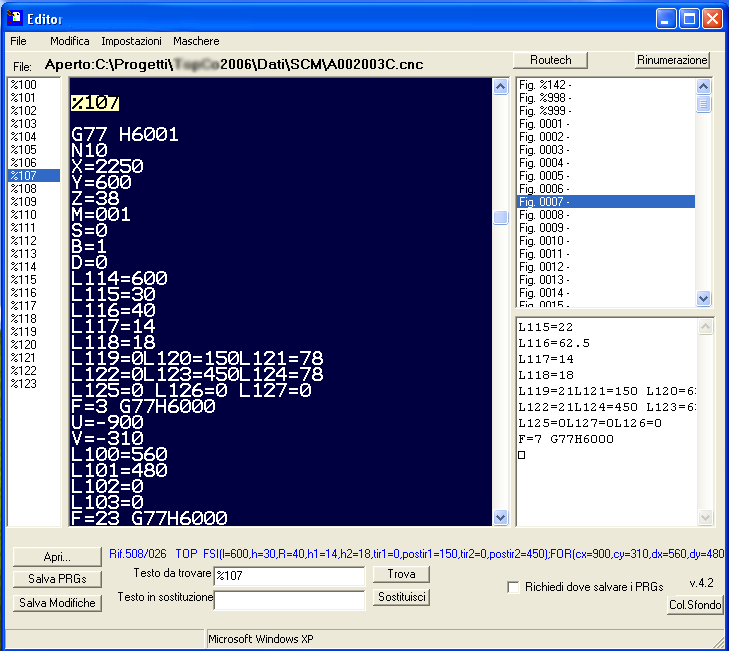Click the Routech button
Screen dimensions: 729x651
[x=550, y=60]
